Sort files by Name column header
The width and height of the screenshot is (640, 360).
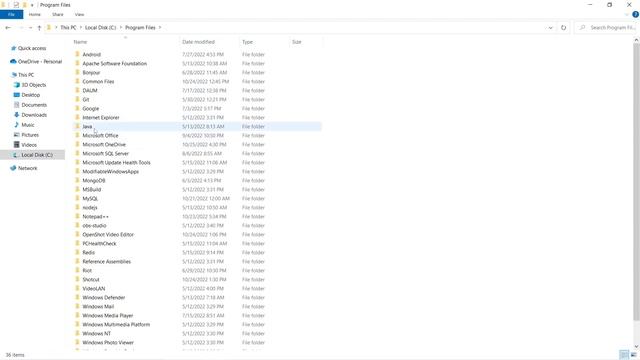(80, 42)
